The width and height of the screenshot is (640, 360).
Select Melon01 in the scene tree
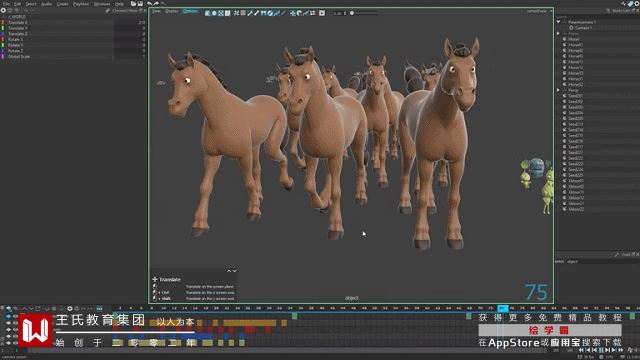click(576, 181)
